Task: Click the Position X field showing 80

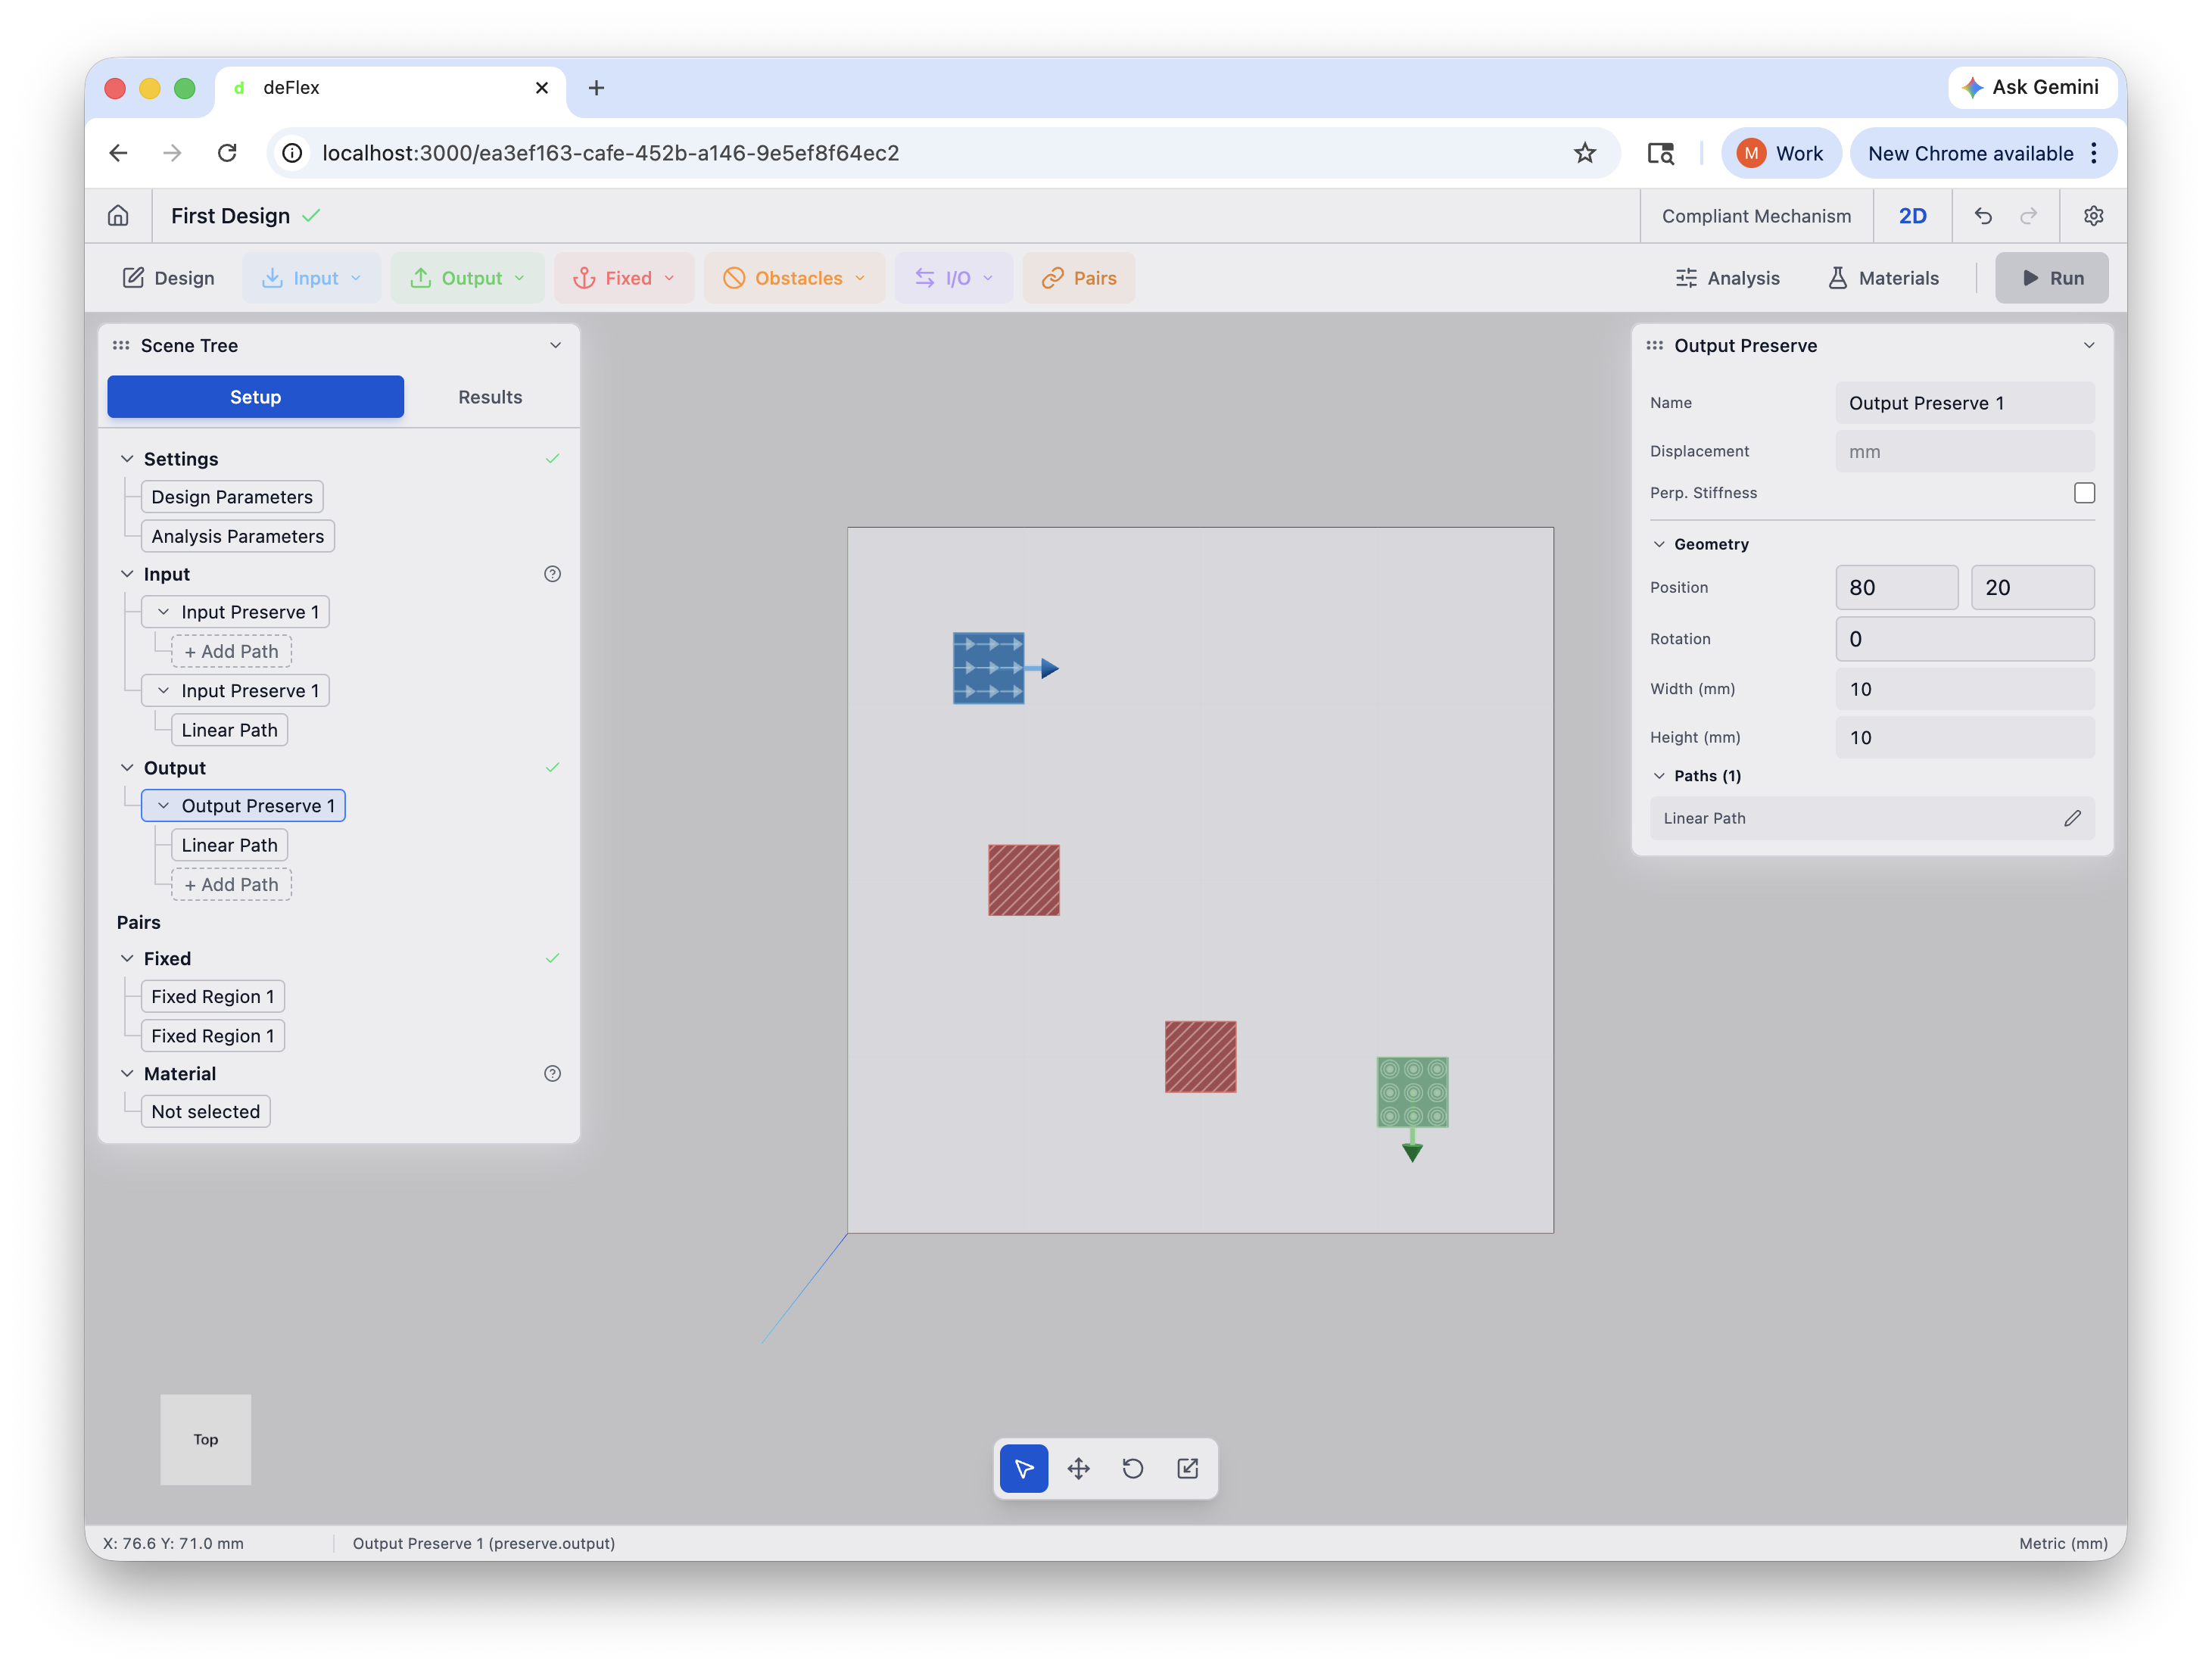Action: tap(1896, 587)
